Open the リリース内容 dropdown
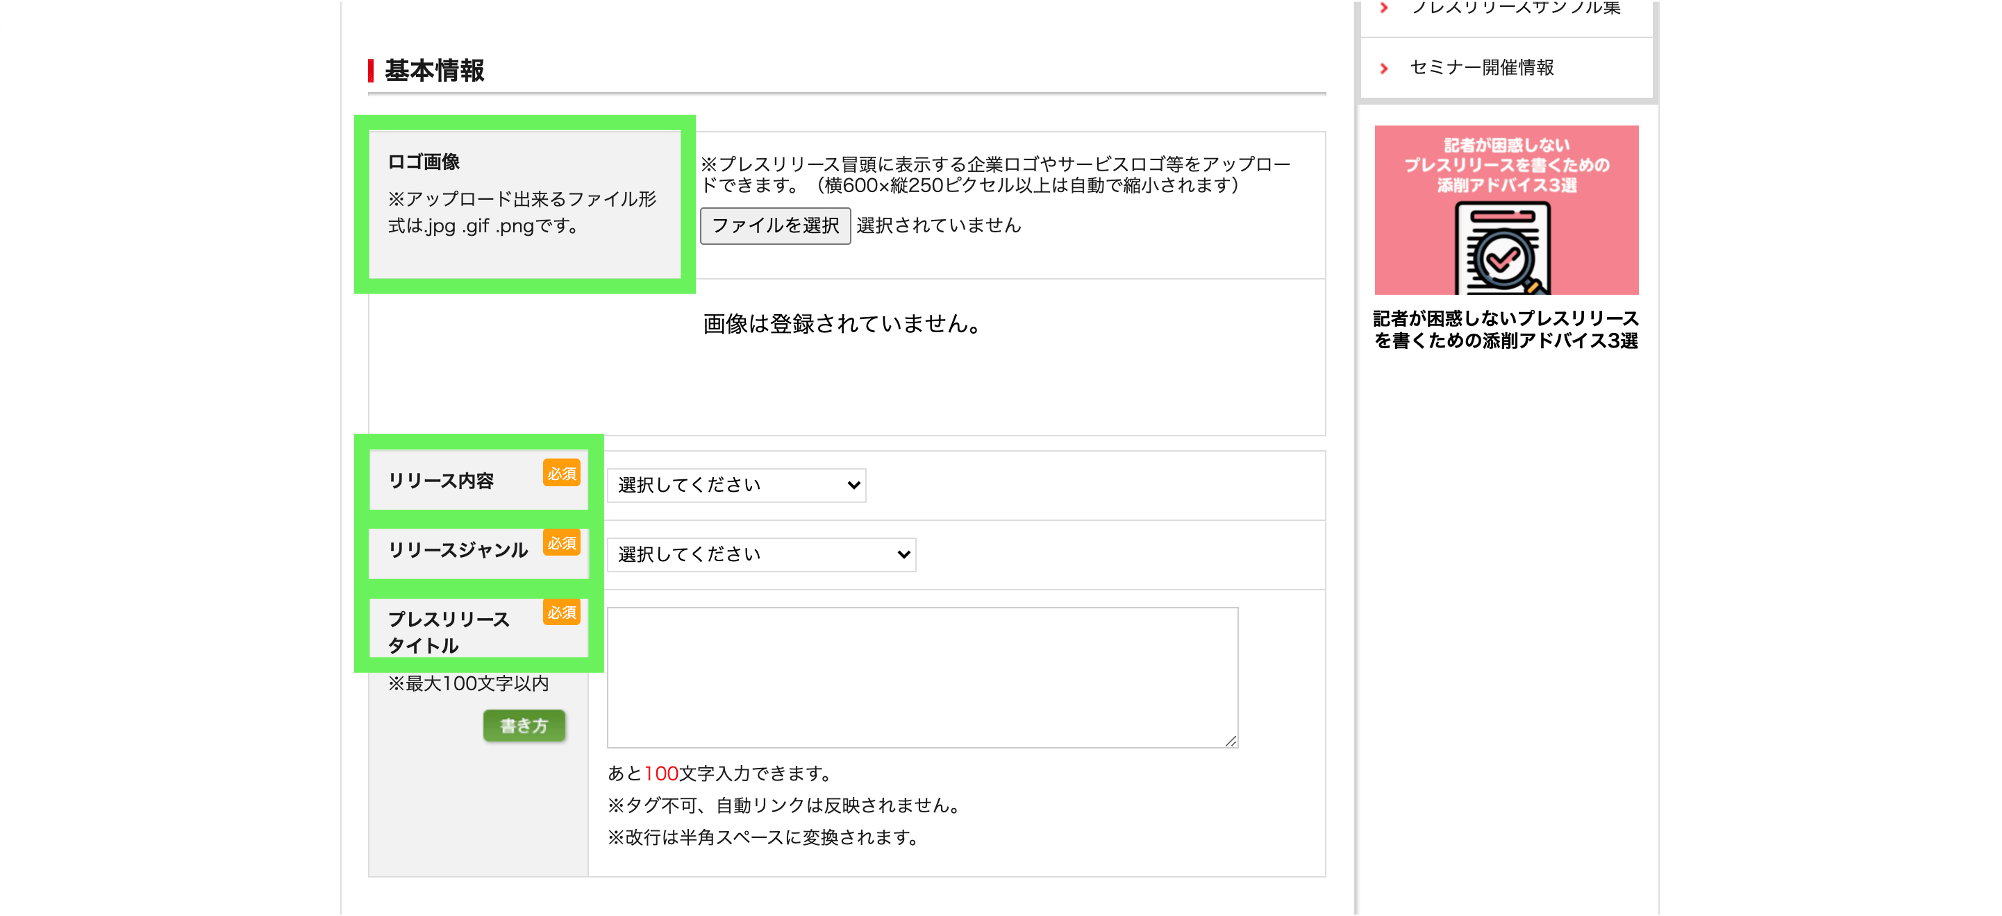2002x916 pixels. [736, 485]
